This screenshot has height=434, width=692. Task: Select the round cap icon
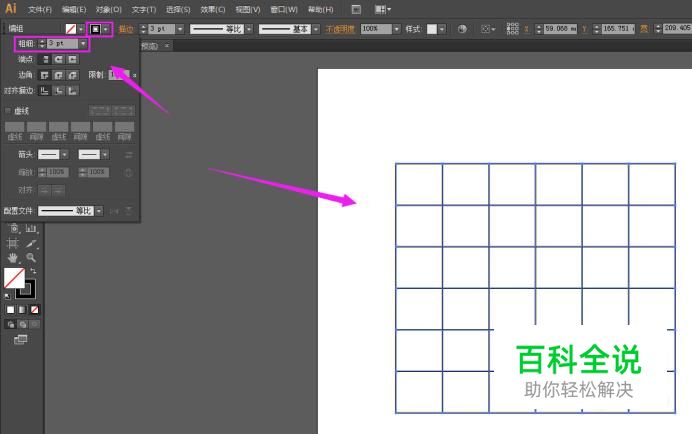click(x=58, y=59)
